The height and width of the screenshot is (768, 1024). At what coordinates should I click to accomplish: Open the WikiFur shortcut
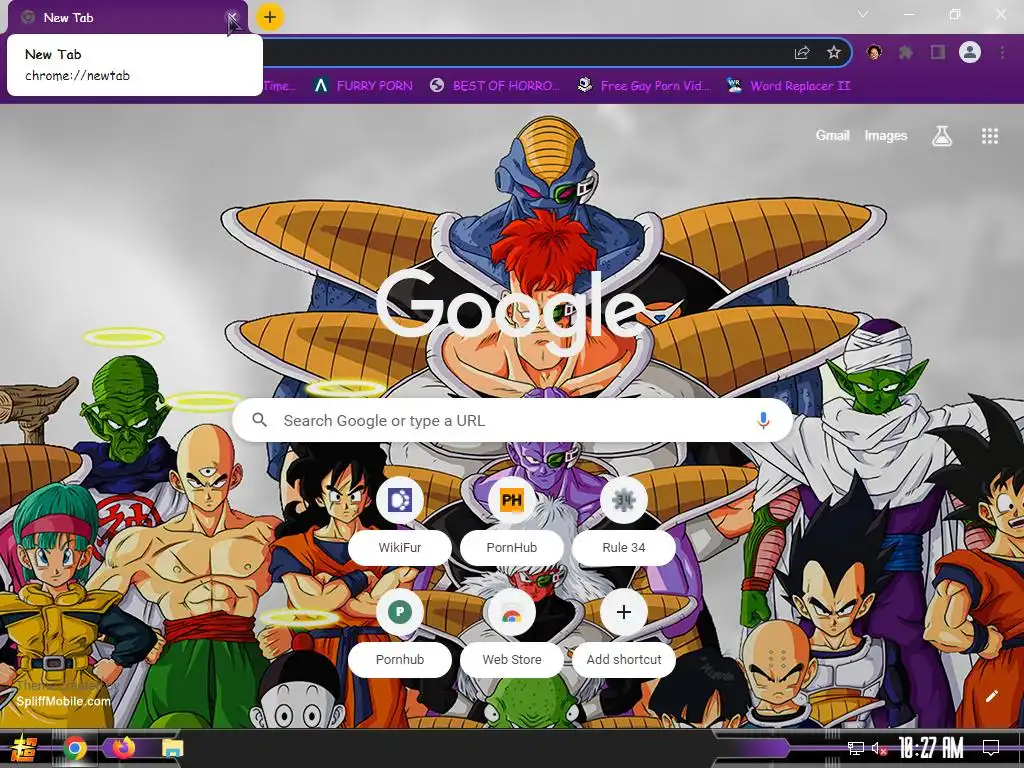[400, 520]
